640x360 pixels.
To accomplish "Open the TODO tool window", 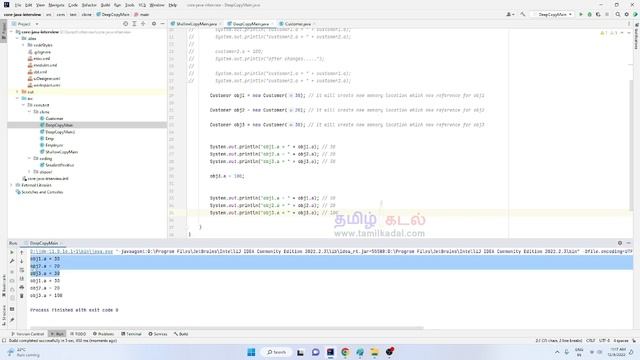I will click(x=78, y=334).
